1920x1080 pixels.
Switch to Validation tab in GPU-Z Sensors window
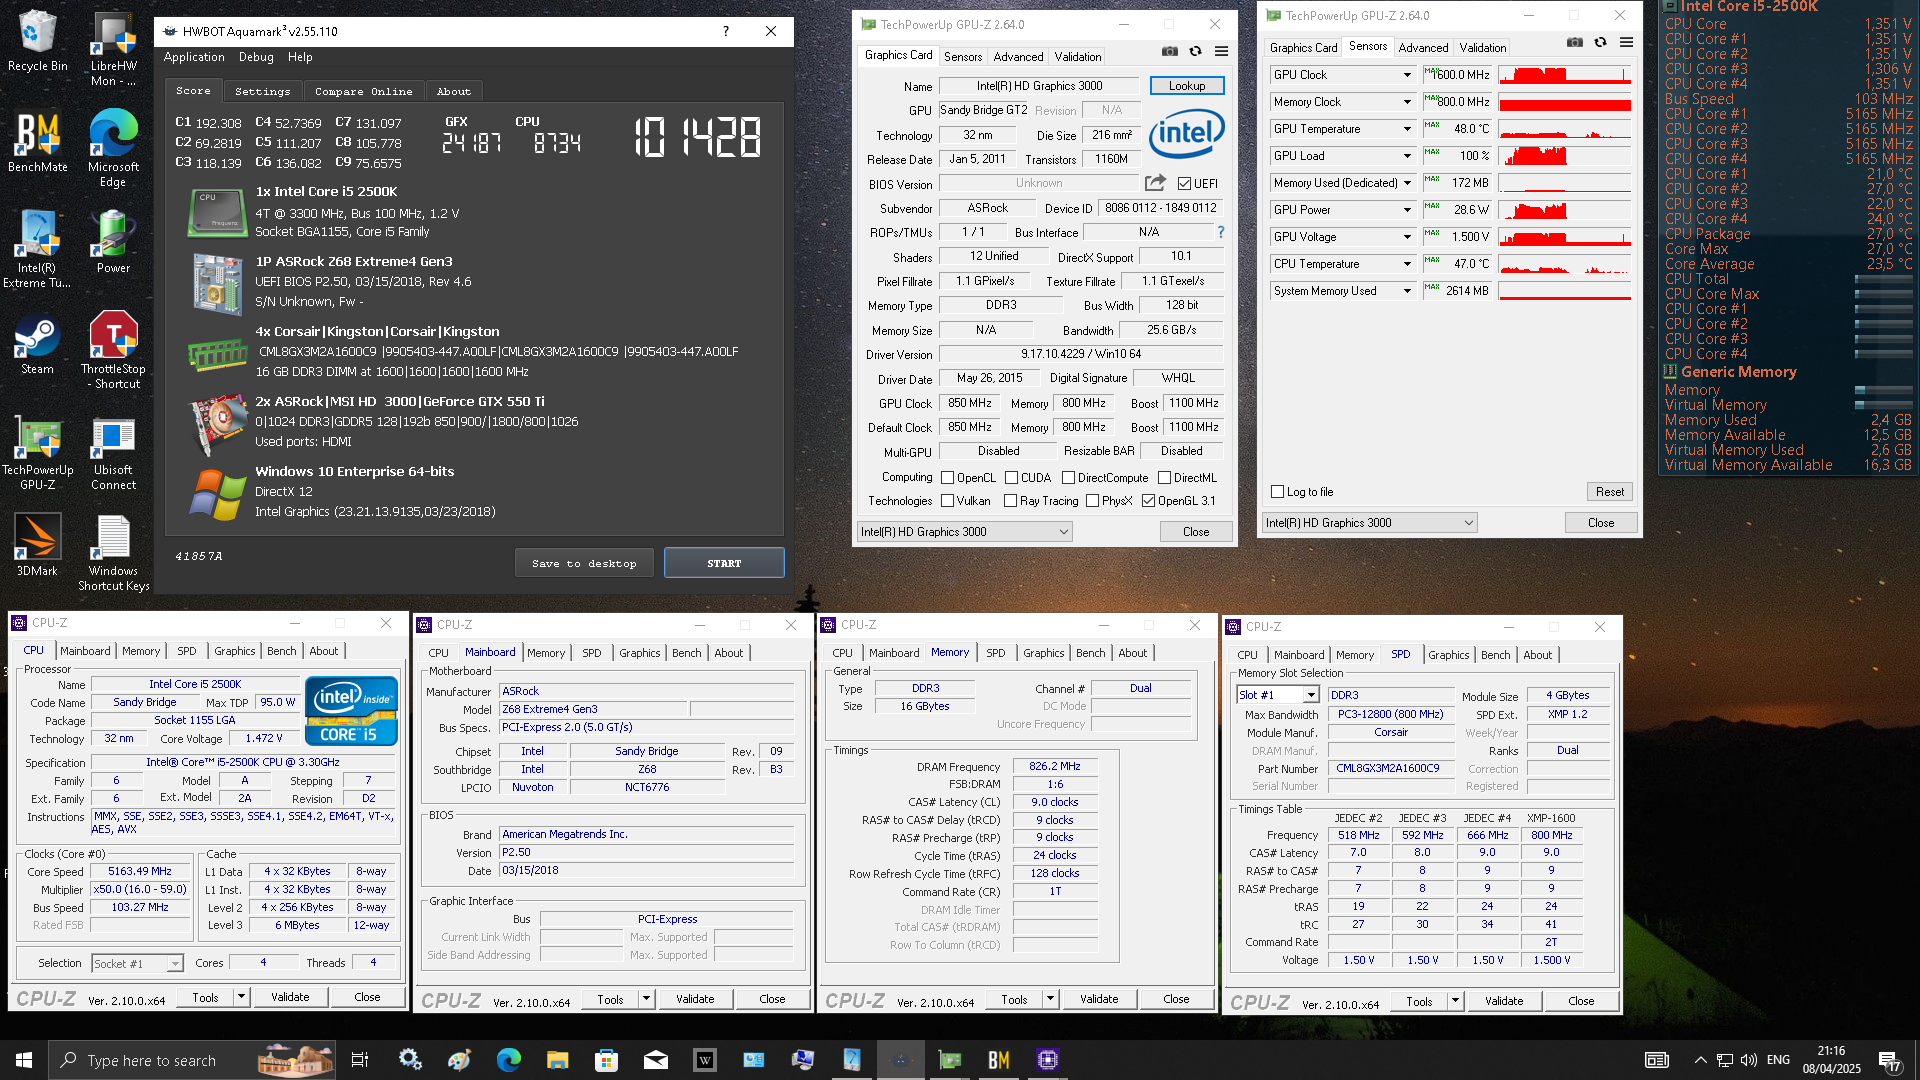1482,47
